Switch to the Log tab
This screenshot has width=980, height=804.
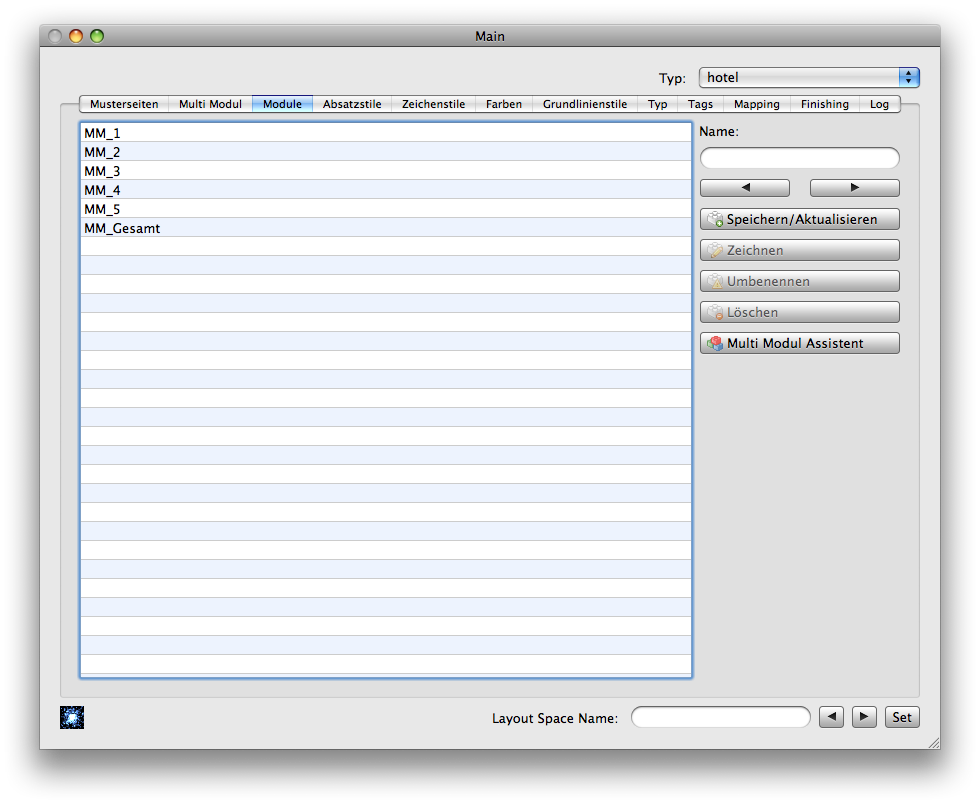[x=879, y=104]
